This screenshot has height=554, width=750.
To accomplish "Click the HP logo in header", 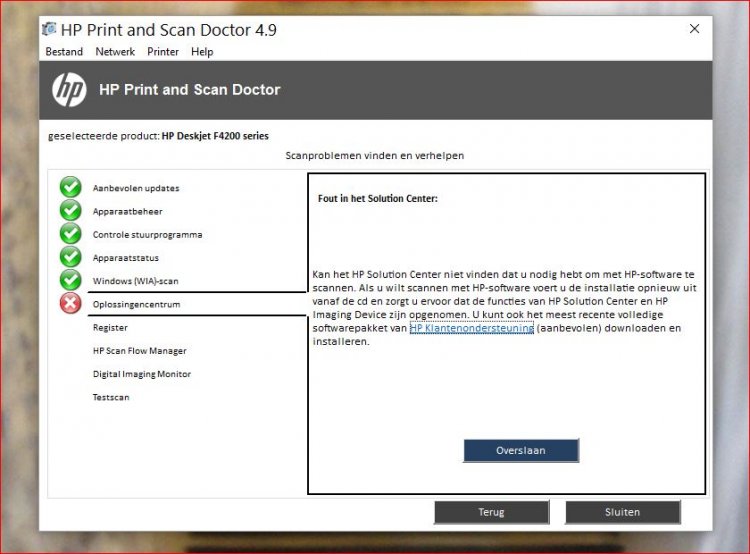I will coord(69,90).
